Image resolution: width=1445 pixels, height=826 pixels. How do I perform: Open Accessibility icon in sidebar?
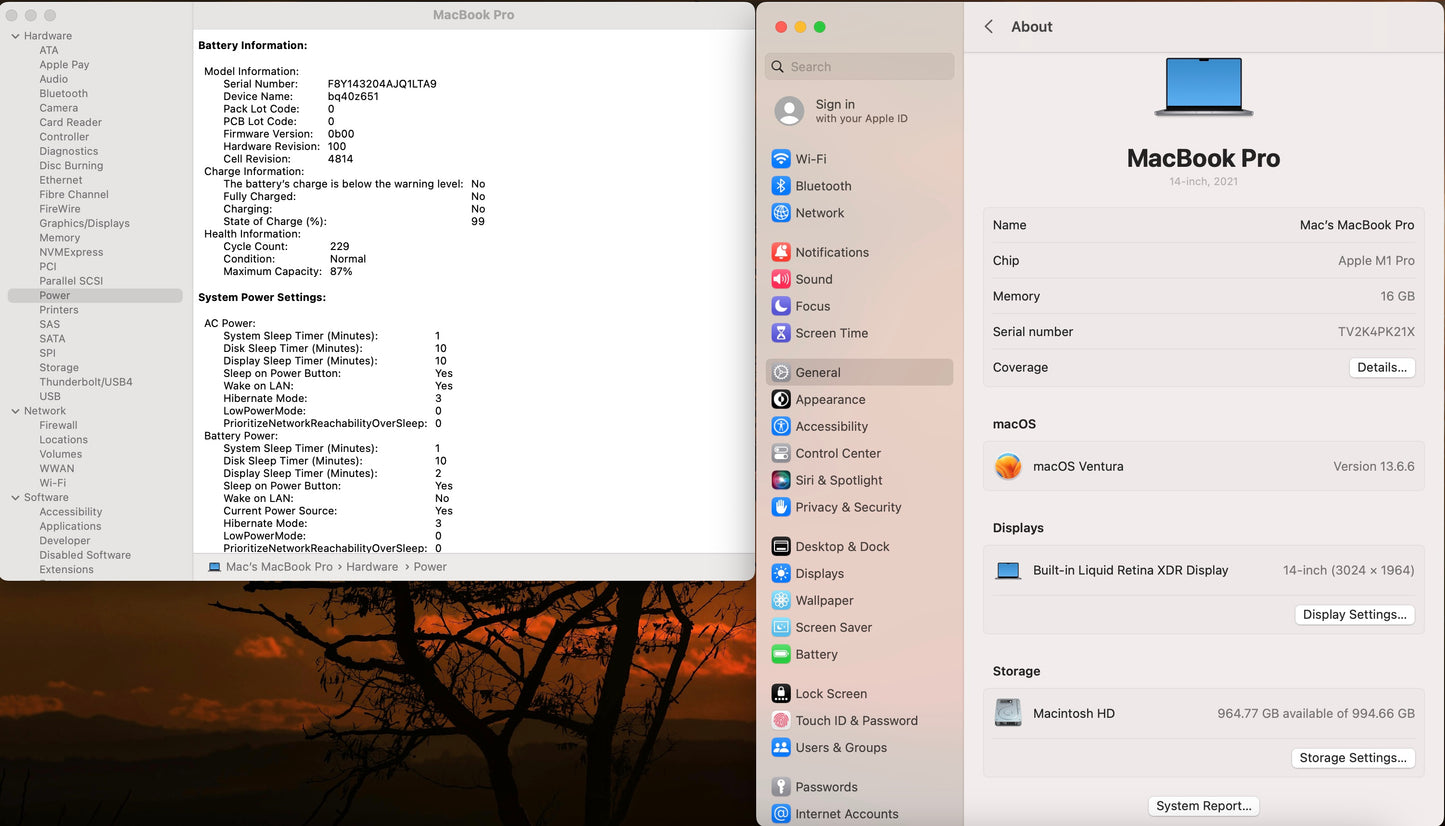(781, 426)
